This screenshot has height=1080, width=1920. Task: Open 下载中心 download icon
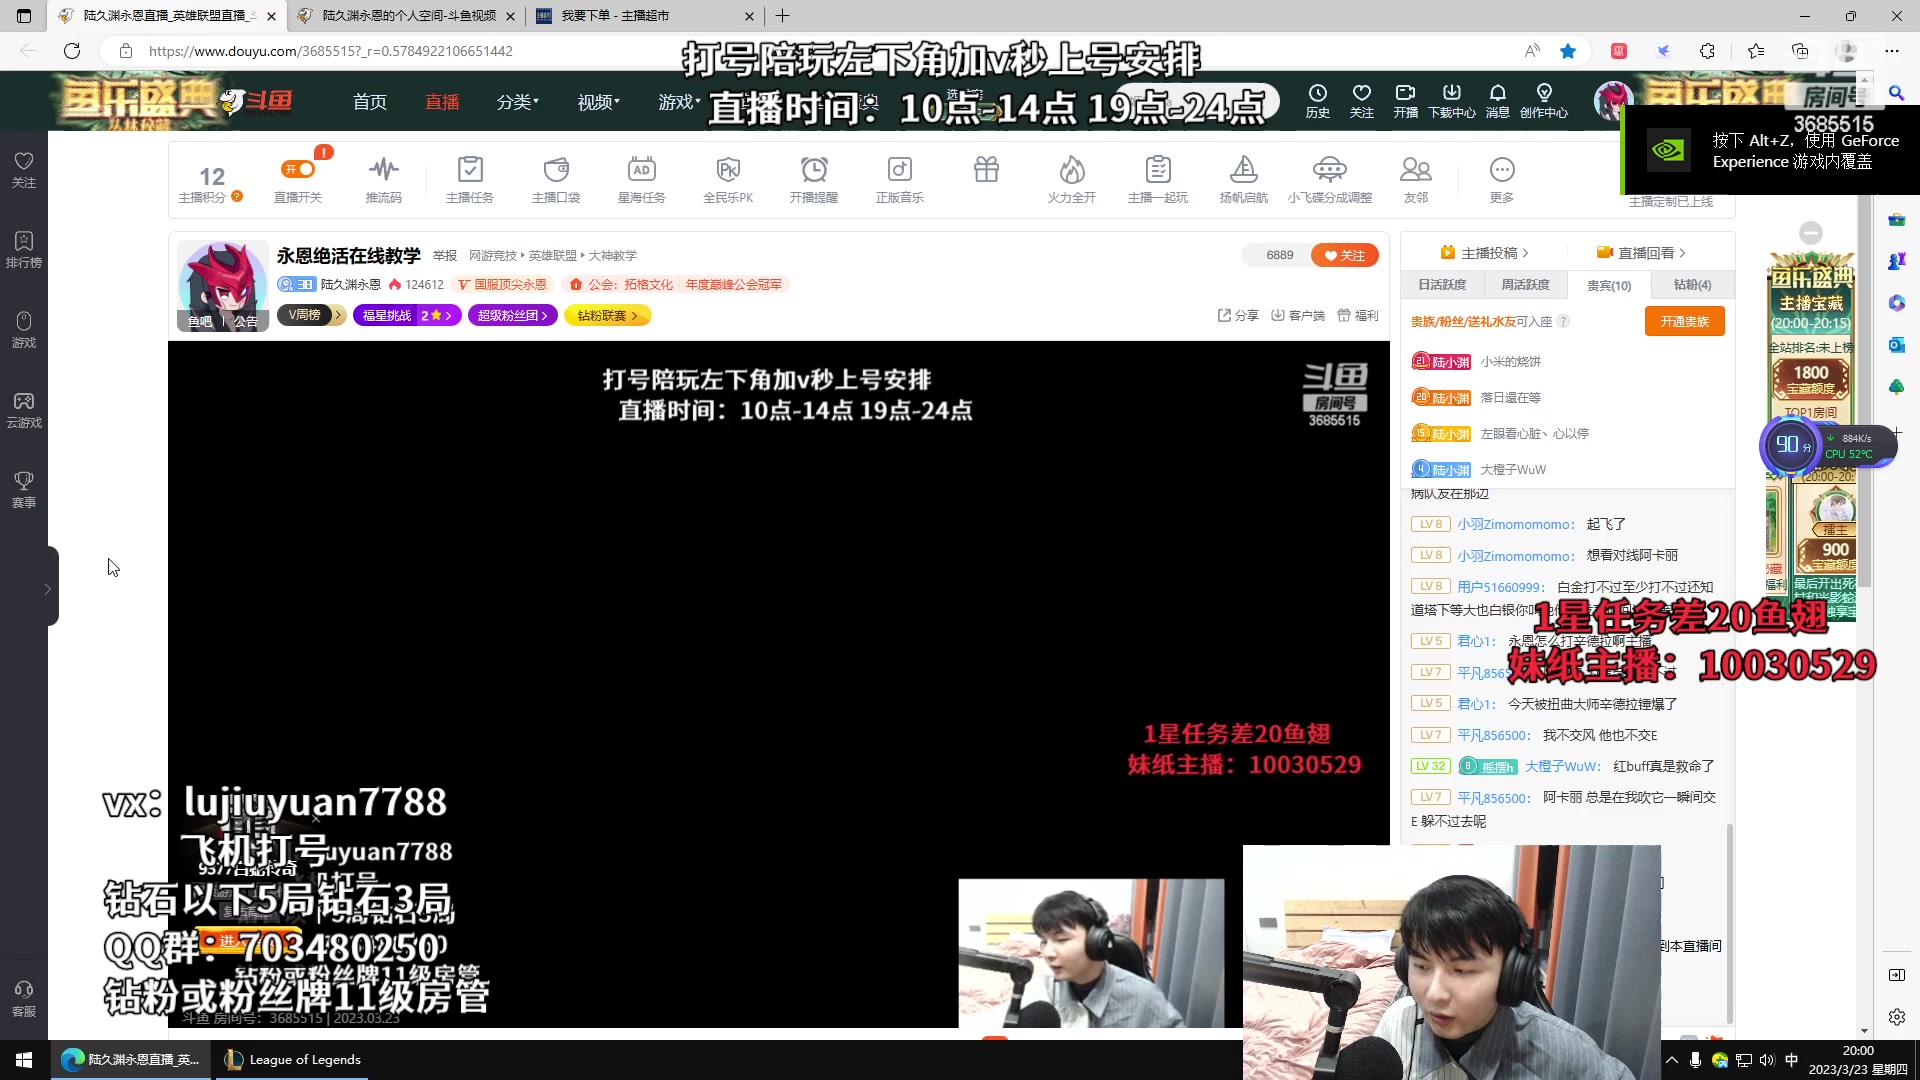pyautogui.click(x=1452, y=101)
